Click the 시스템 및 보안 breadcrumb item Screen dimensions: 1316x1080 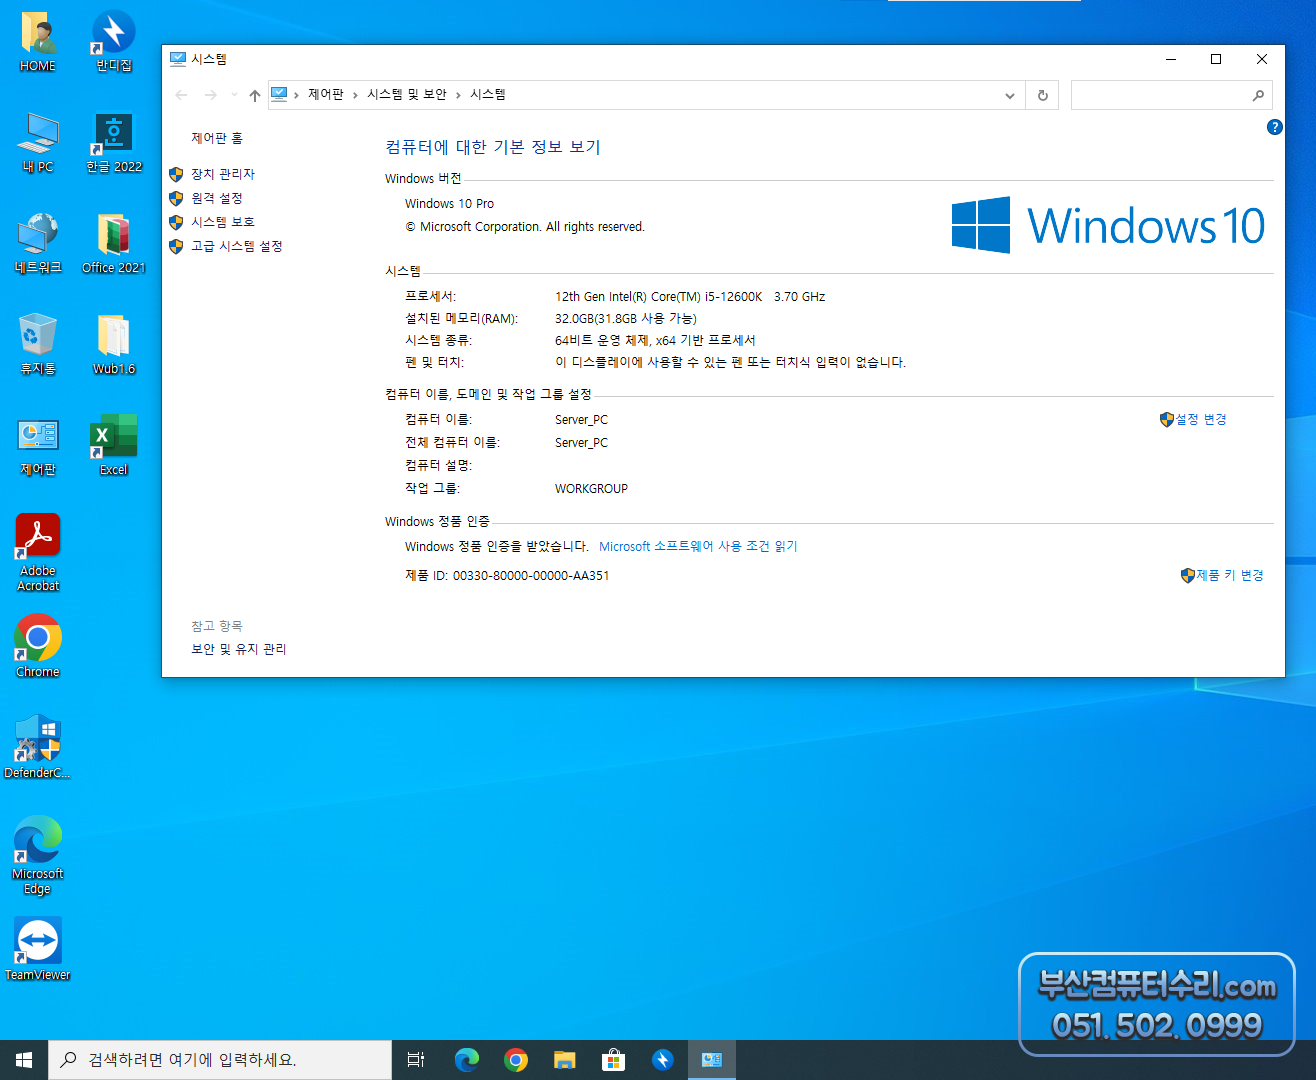coord(407,94)
